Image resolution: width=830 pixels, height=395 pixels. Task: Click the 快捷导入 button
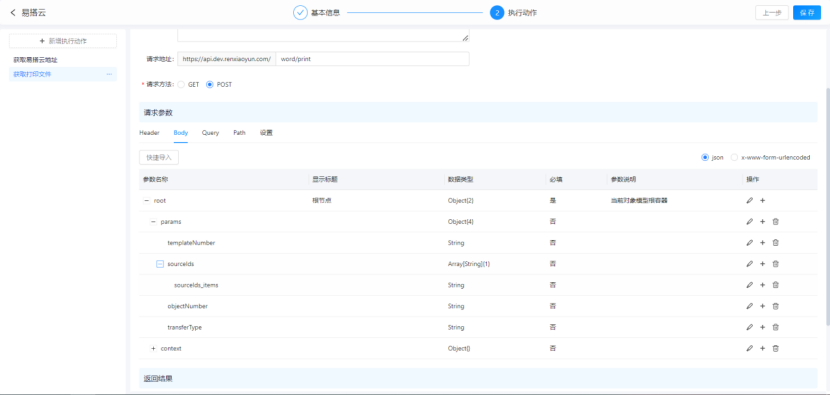pyautogui.click(x=159, y=157)
